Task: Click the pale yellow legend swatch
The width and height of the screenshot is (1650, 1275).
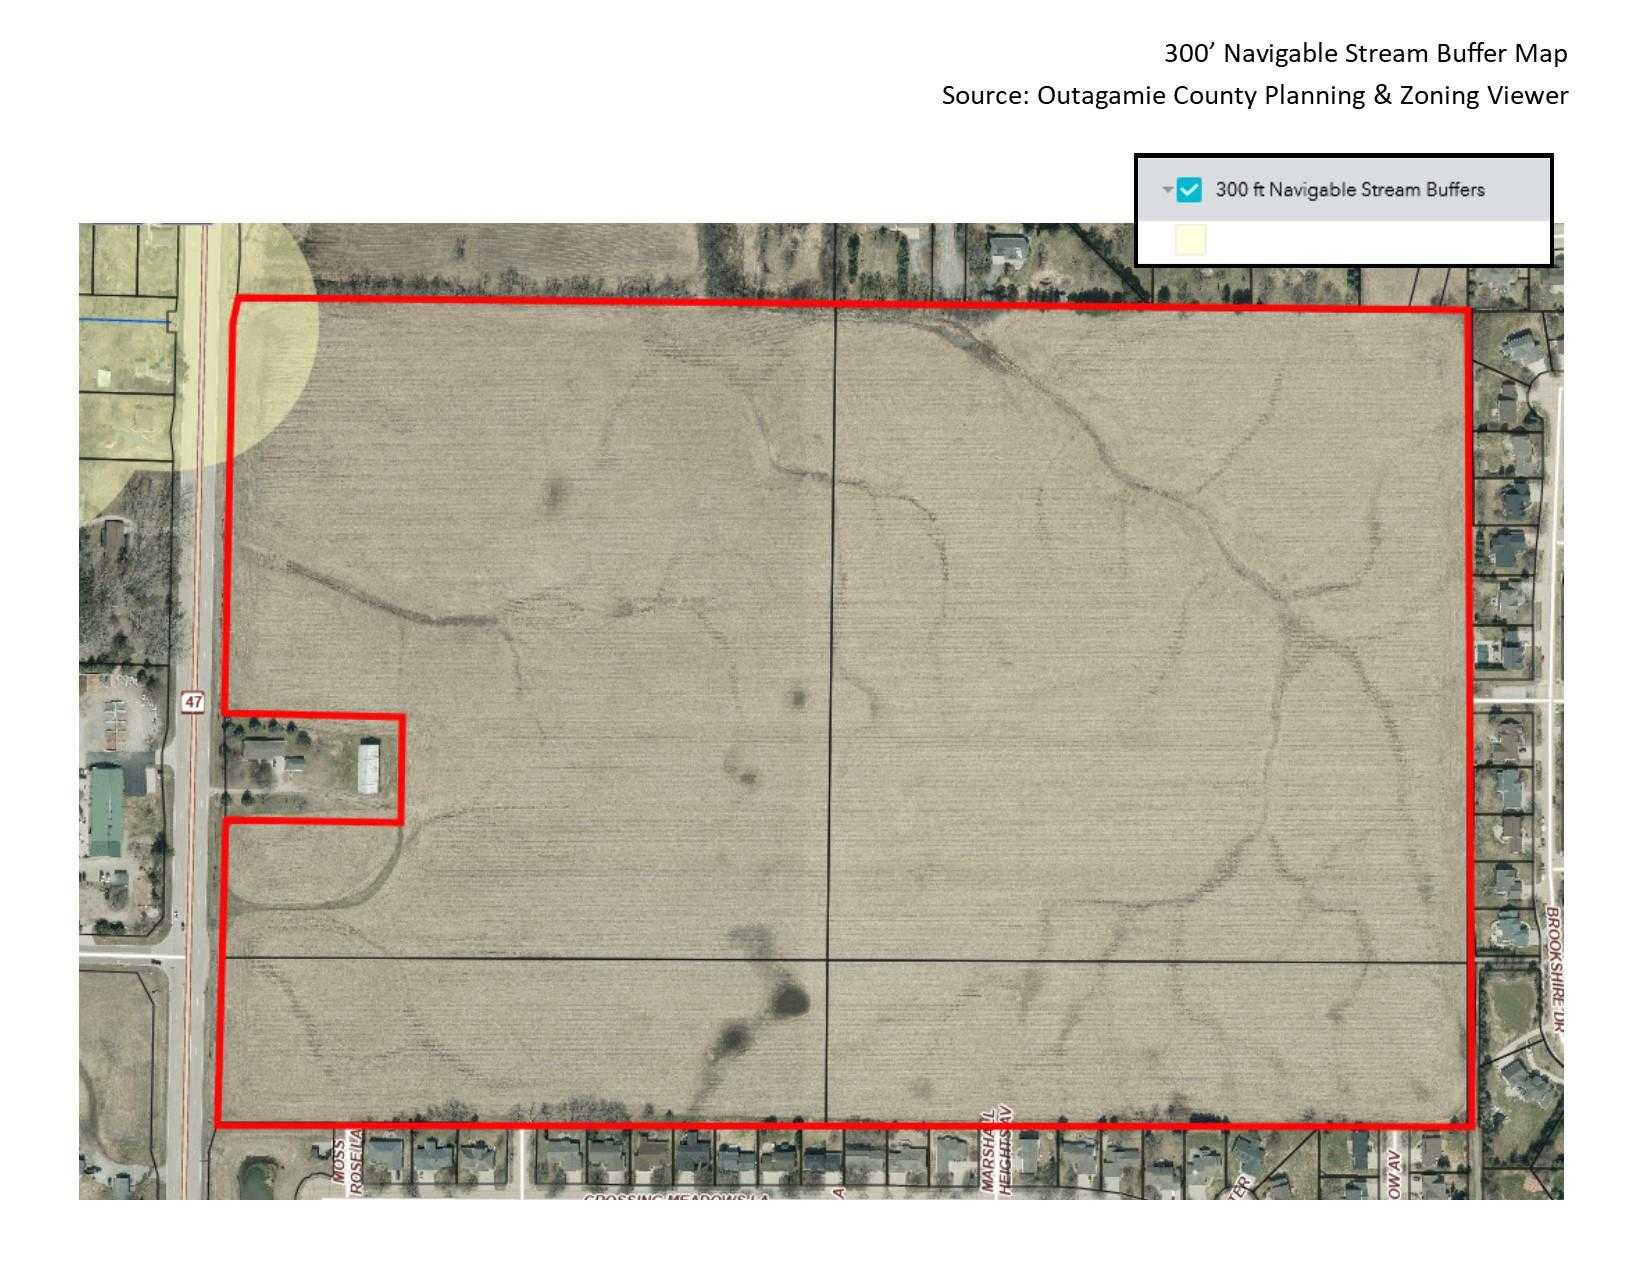Action: [x=1190, y=240]
